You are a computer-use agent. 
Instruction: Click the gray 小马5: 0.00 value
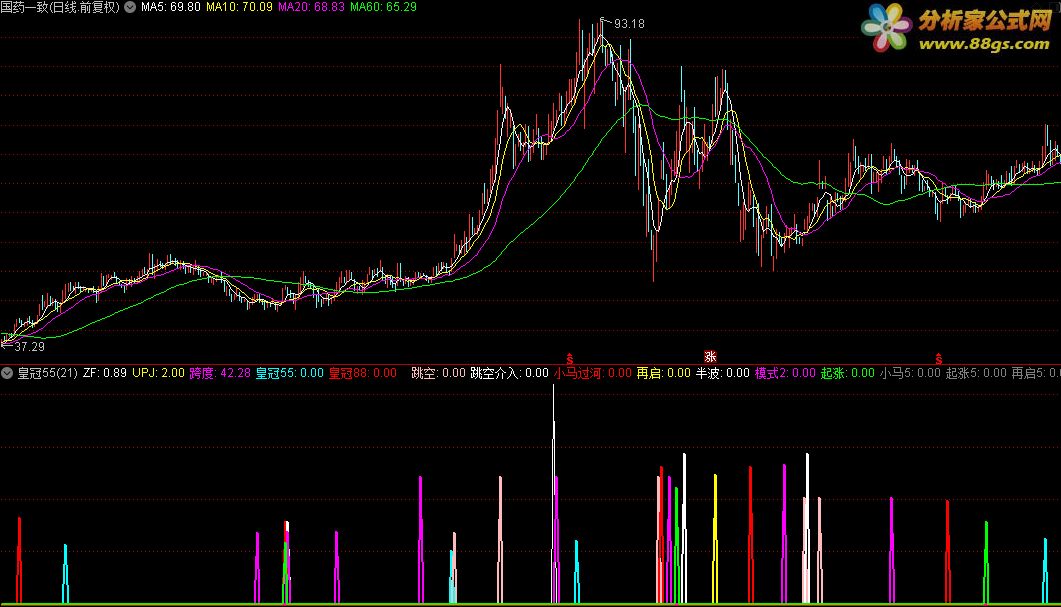pyautogui.click(x=910, y=373)
